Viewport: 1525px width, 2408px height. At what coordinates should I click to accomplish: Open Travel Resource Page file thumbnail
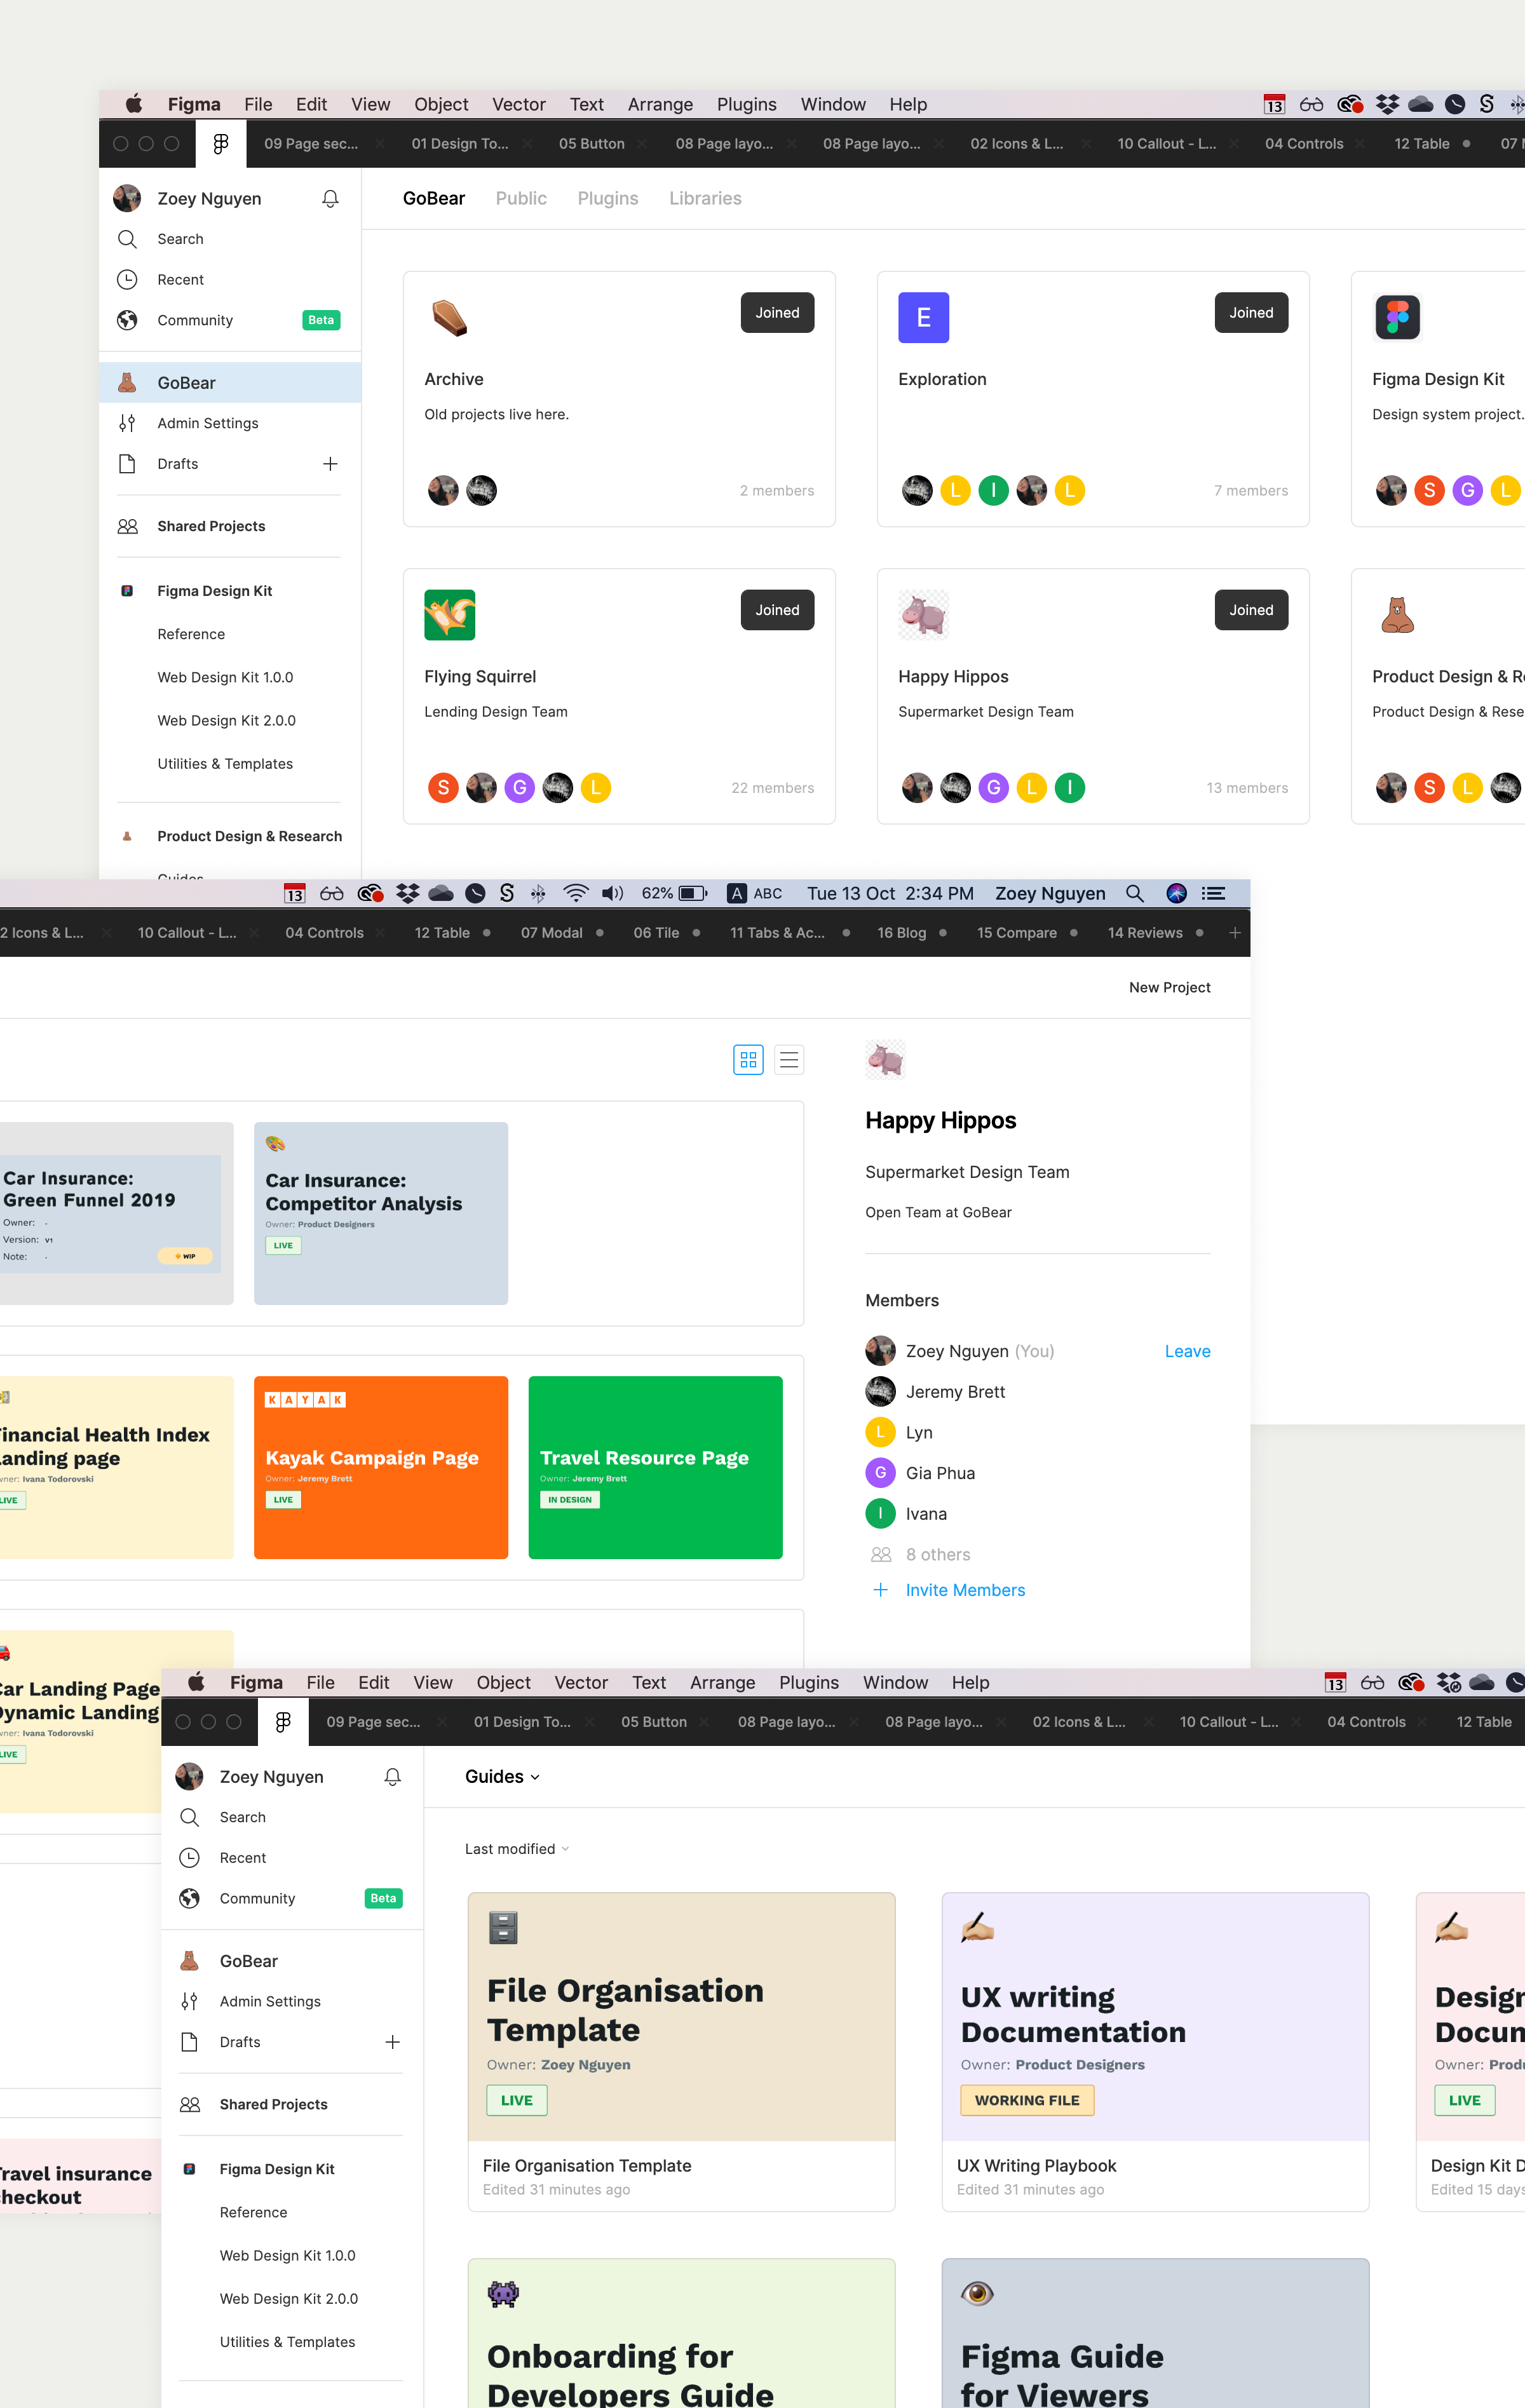(x=655, y=1467)
